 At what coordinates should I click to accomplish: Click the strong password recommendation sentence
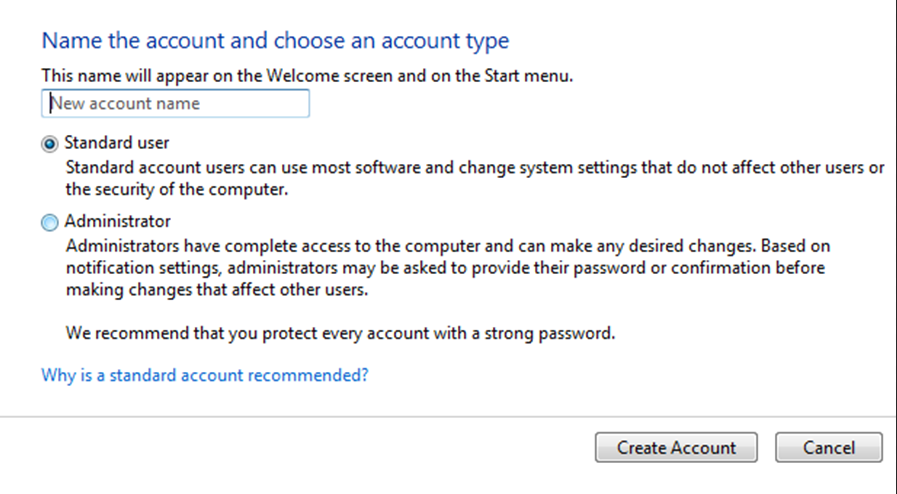click(340, 332)
